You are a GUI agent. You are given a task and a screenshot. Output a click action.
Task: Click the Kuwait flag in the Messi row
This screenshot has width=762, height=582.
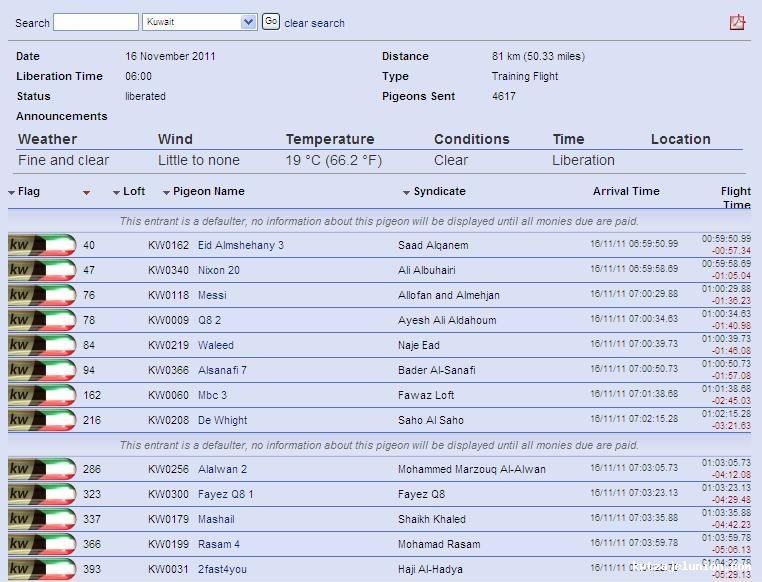coord(42,295)
